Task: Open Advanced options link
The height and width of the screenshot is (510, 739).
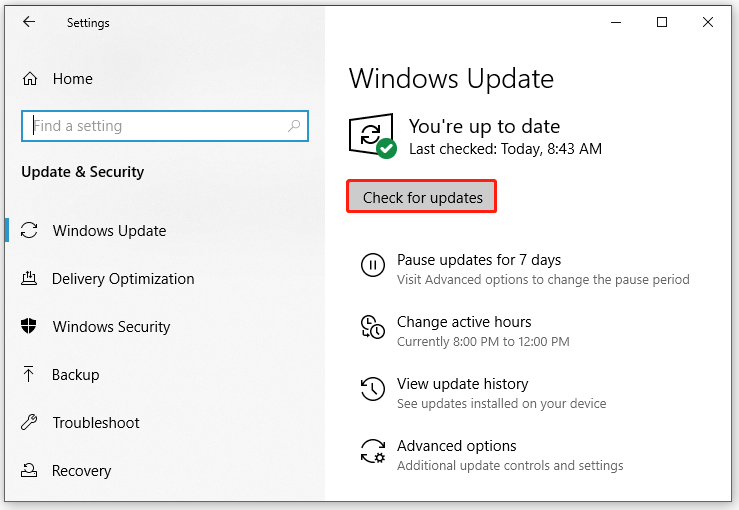Action: [457, 446]
